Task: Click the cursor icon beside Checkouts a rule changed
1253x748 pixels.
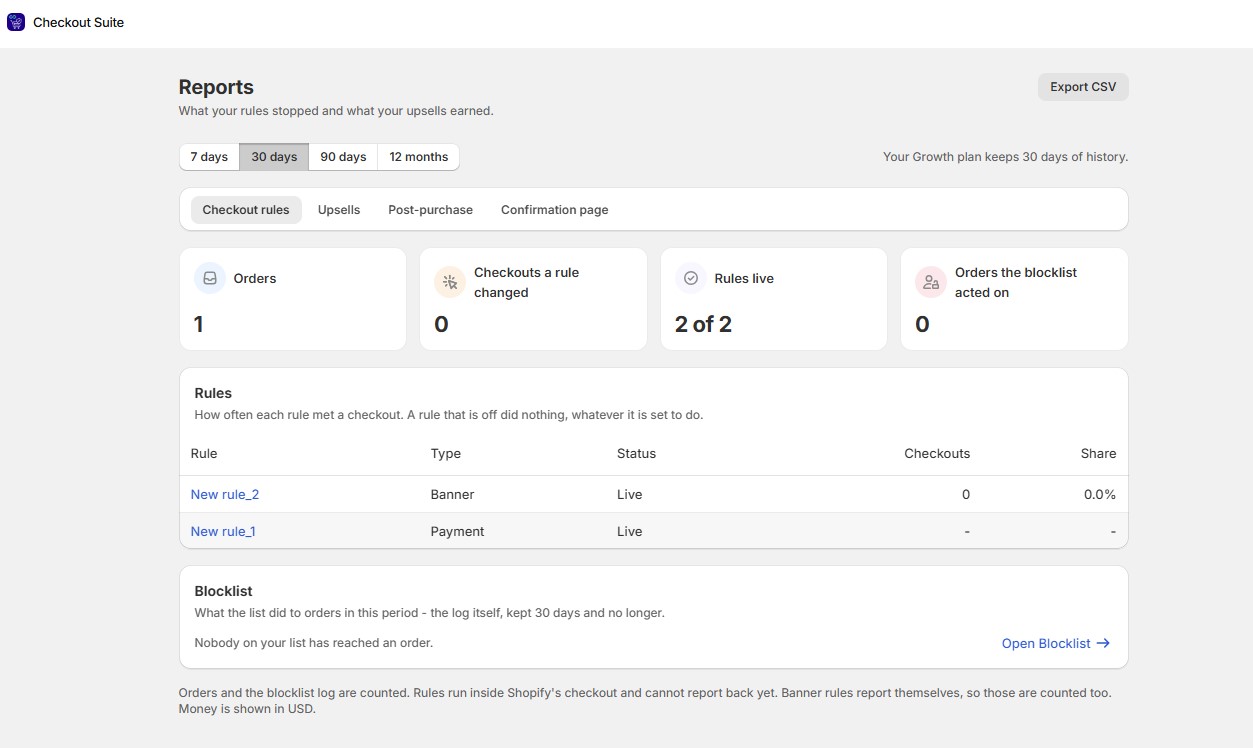Action: (450, 282)
